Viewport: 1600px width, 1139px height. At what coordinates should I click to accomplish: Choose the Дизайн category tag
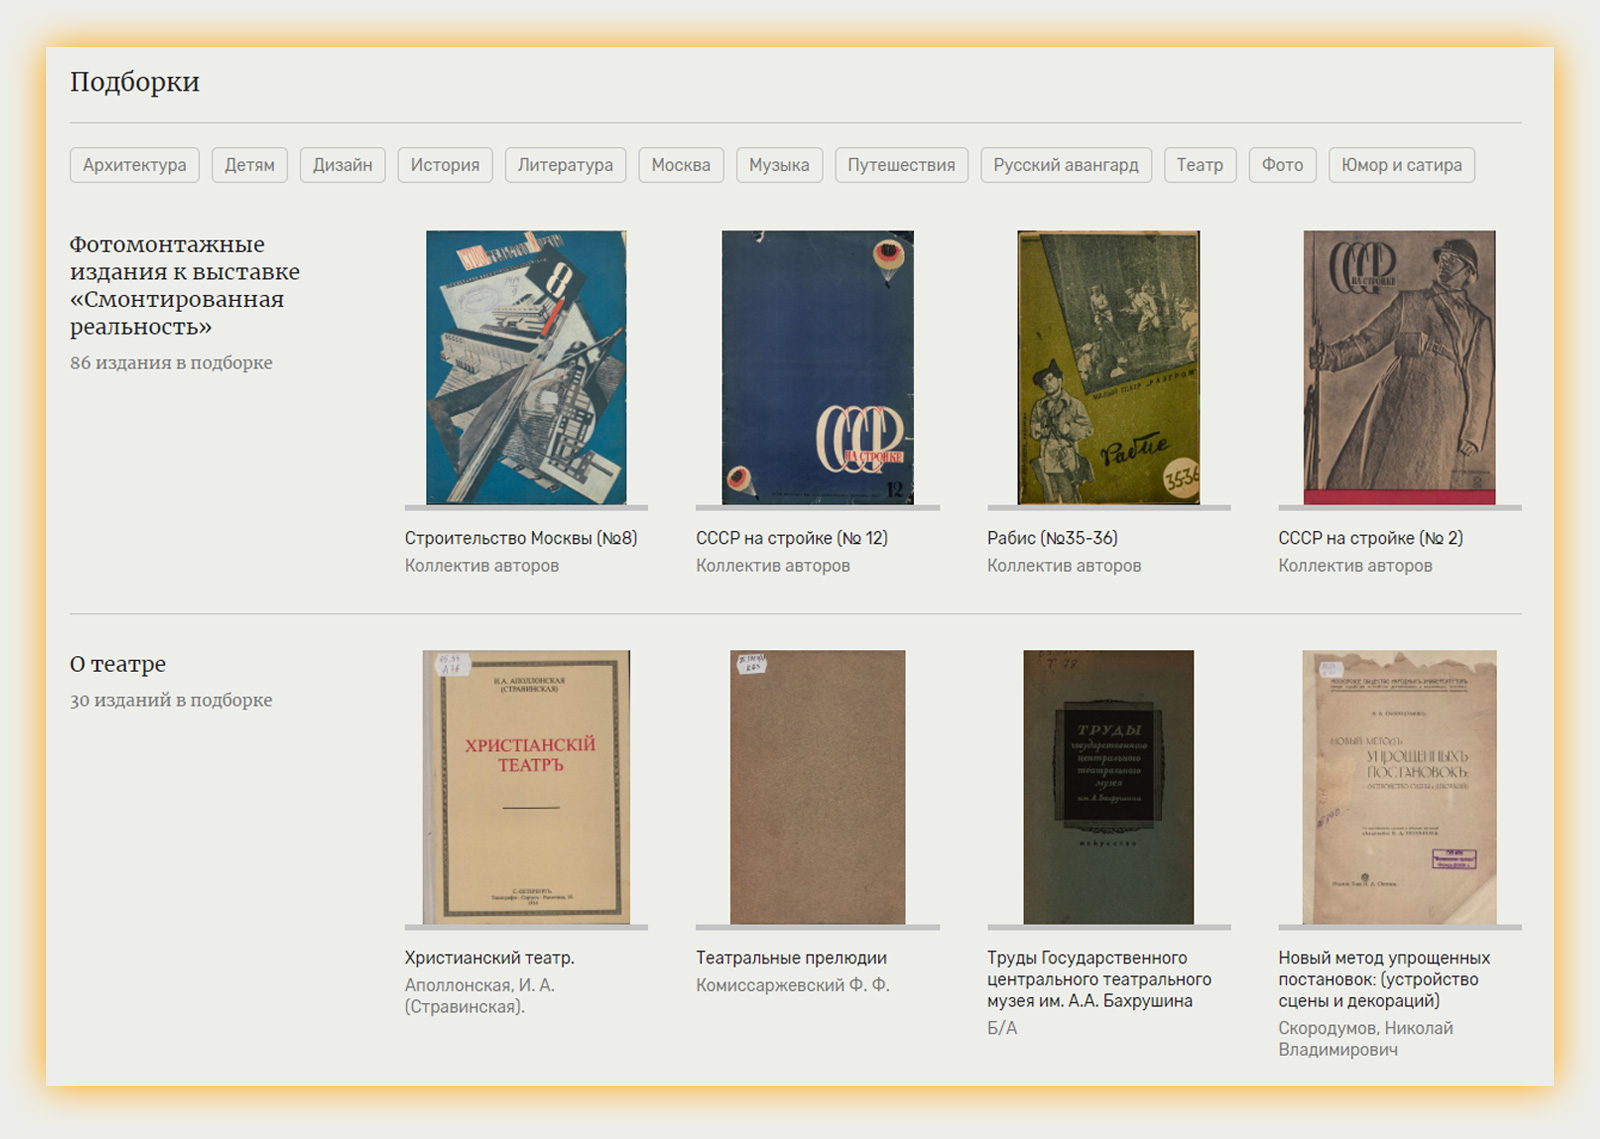(342, 165)
